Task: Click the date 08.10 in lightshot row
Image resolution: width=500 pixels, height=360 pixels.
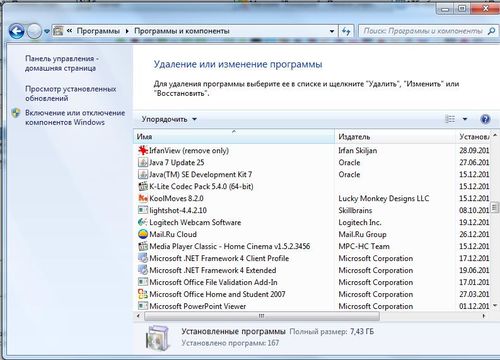Action: (x=474, y=210)
